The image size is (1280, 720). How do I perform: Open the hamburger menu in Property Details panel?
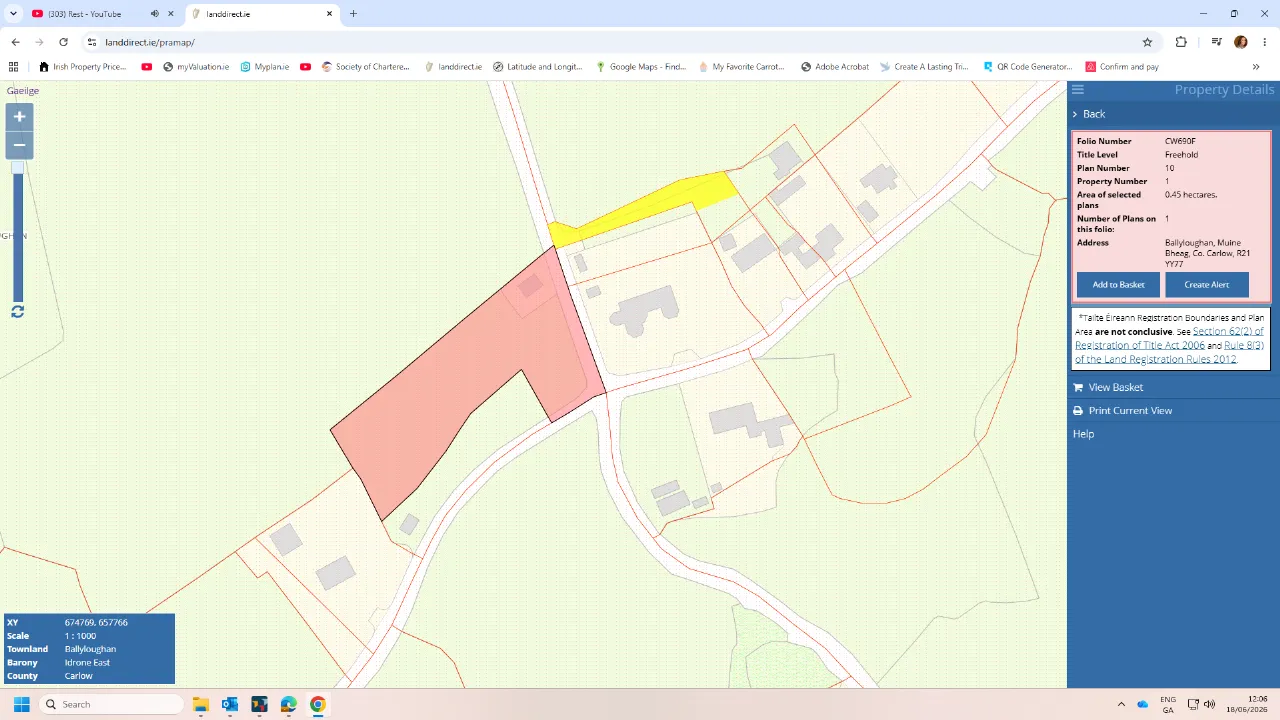[x=1078, y=90]
